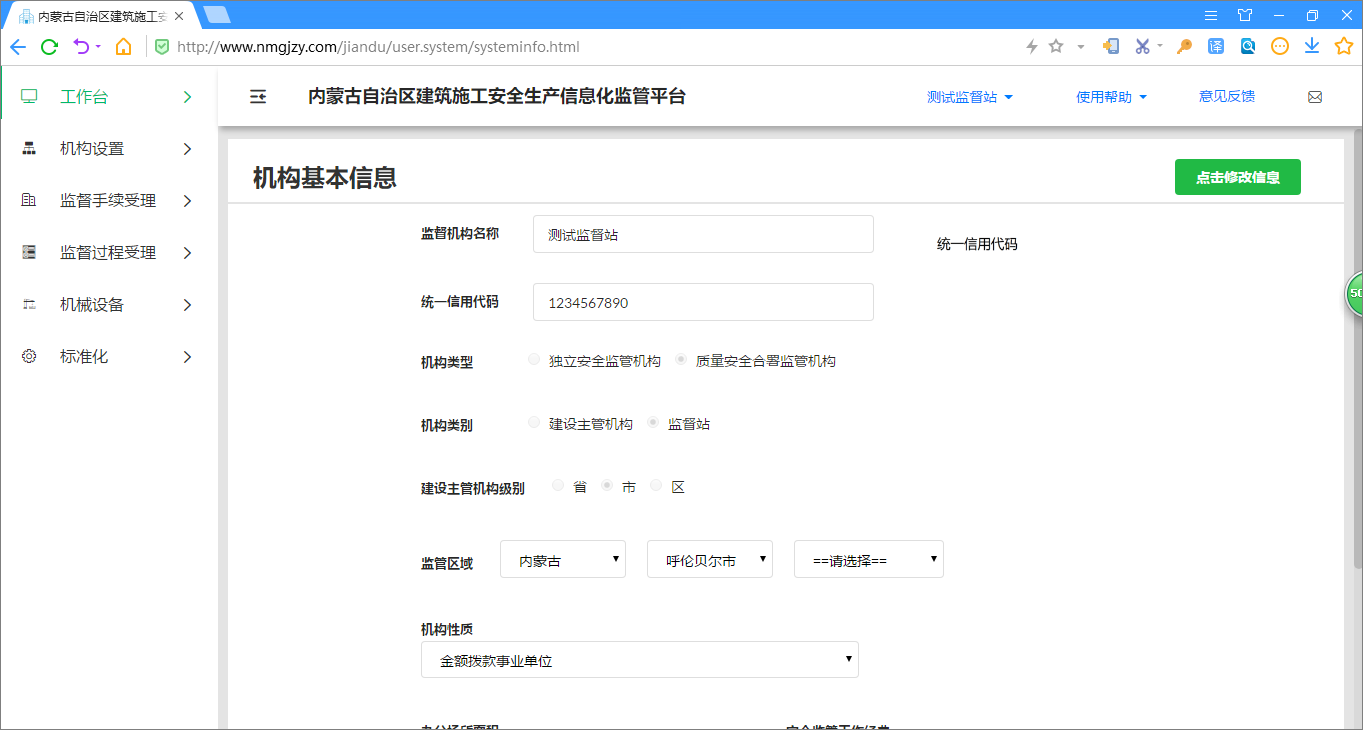Screen dimensions: 1363x730
Task: Click the building icon beside 监督手续受理
Action: click(x=29, y=200)
